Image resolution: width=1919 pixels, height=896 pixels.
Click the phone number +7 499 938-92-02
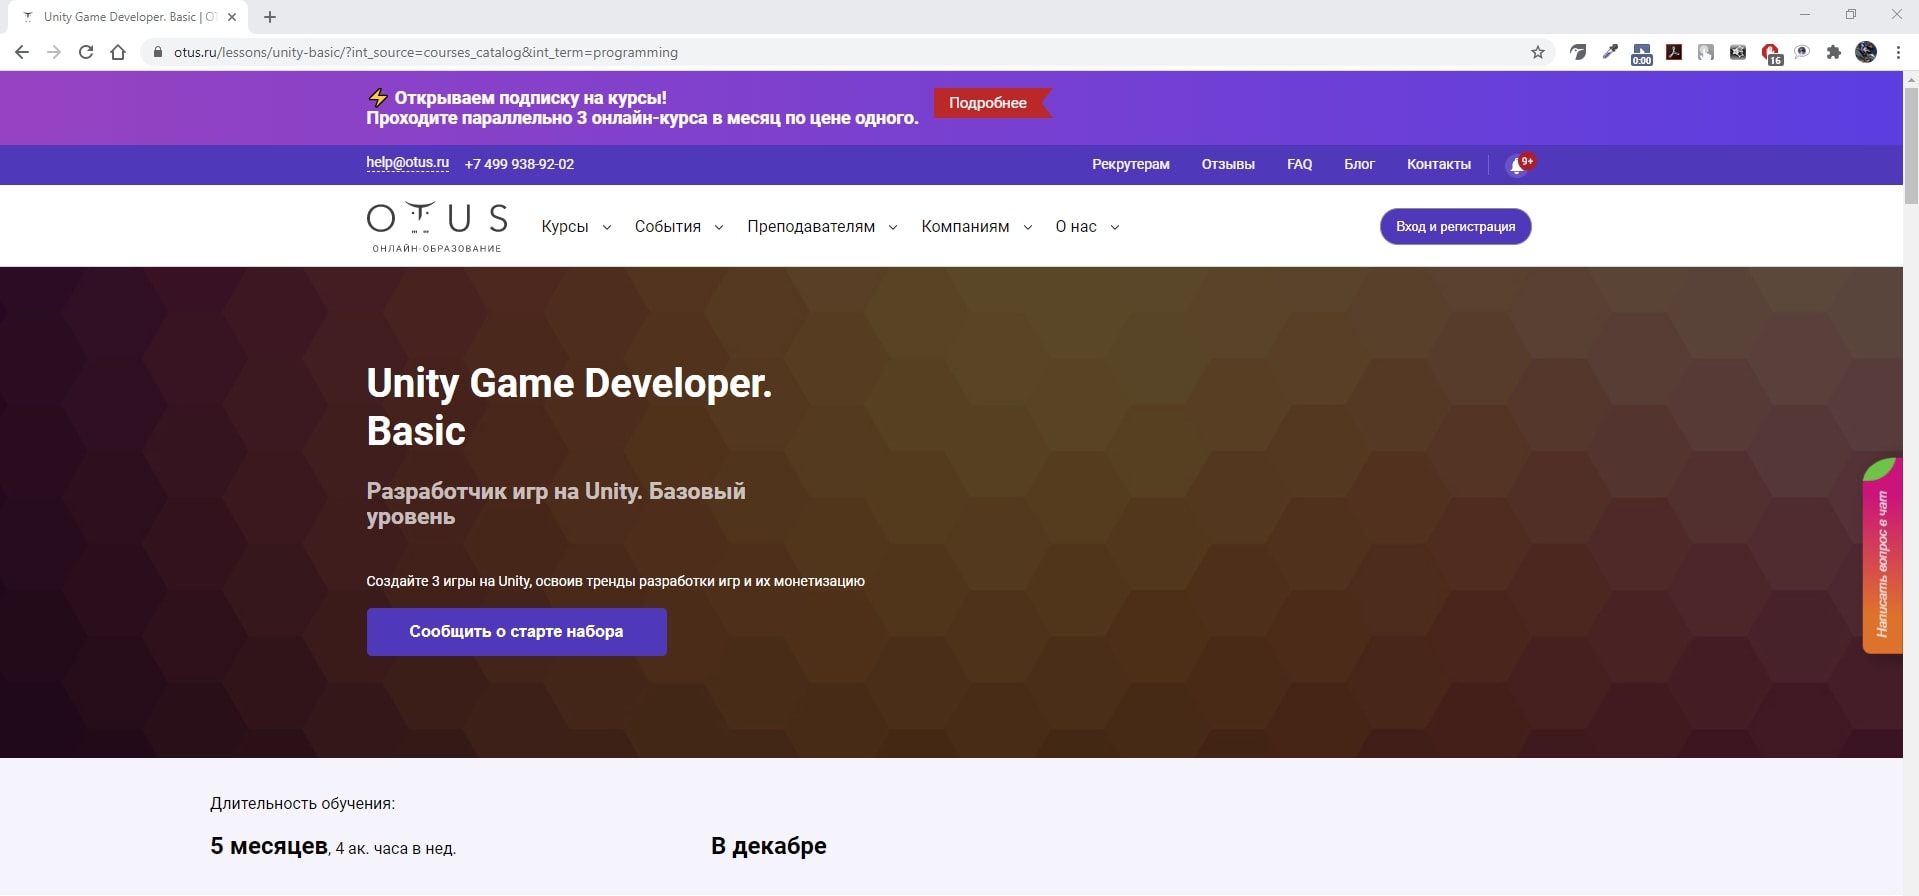point(519,164)
